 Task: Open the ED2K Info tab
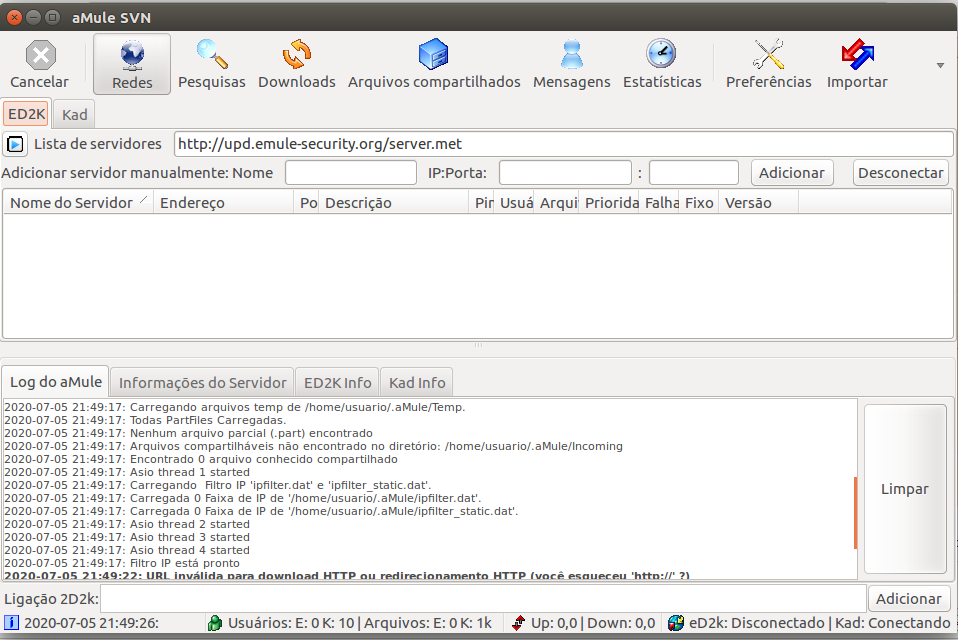(x=337, y=383)
